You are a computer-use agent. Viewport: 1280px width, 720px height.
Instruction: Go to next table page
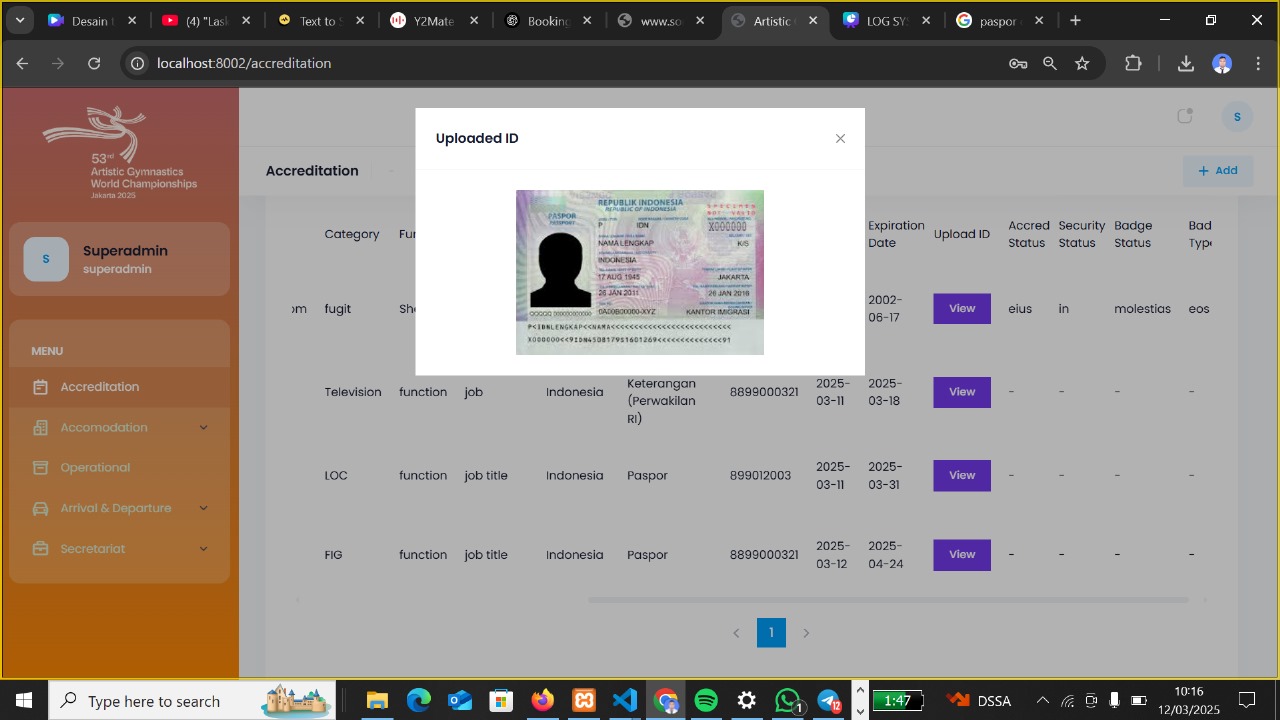pyautogui.click(x=806, y=633)
